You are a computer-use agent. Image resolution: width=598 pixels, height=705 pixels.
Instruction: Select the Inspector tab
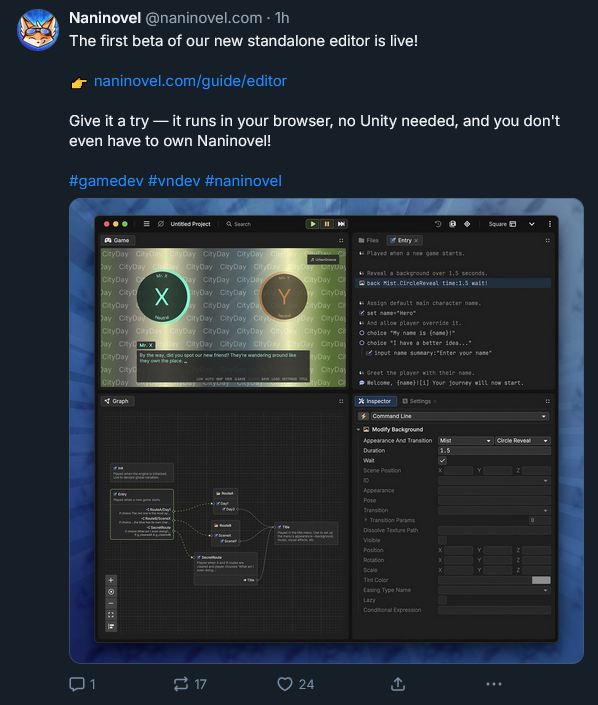point(375,401)
